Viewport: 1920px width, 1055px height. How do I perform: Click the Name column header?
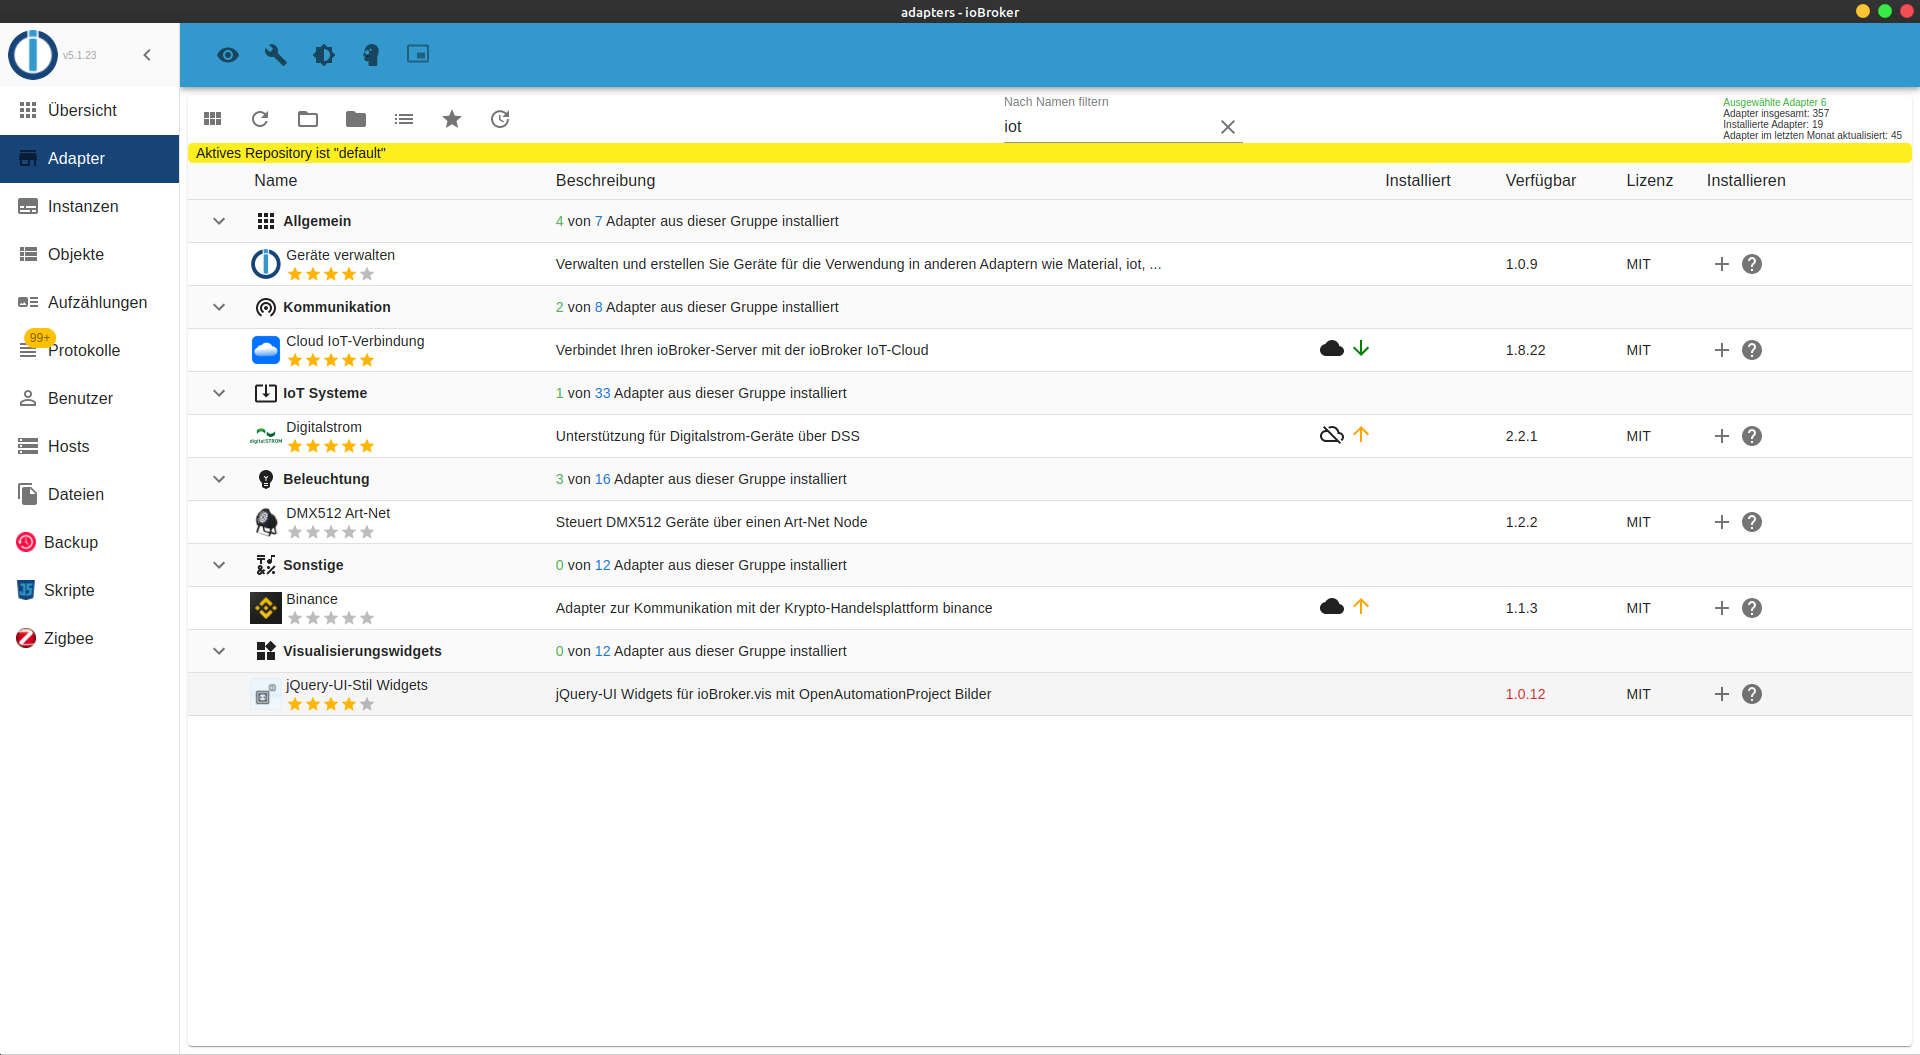(x=276, y=181)
